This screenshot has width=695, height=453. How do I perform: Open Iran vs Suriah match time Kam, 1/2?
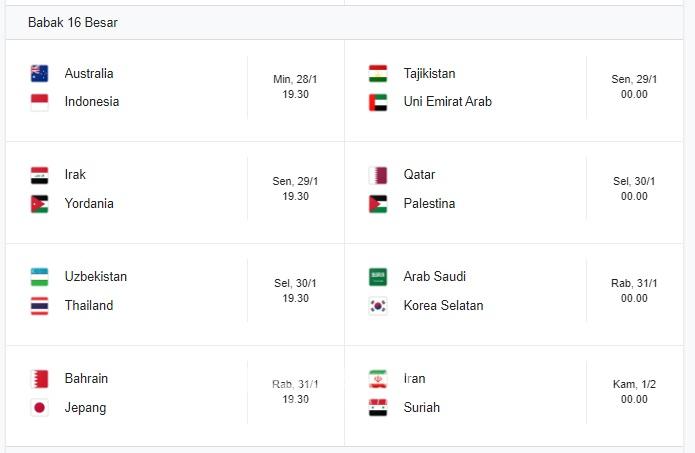click(x=634, y=384)
